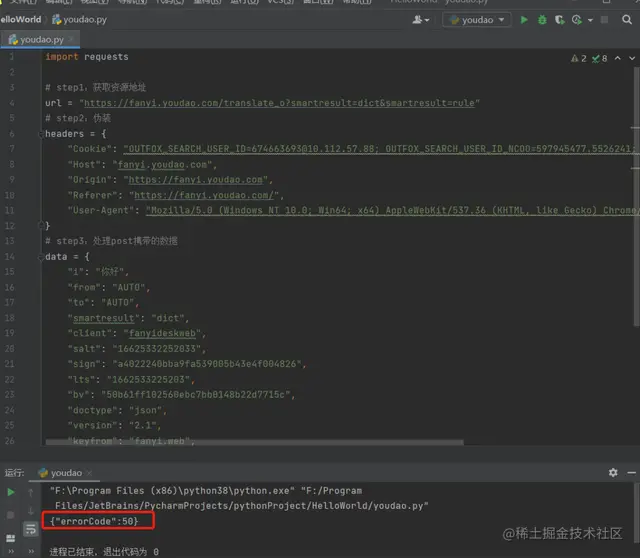Open the youdao run configuration dropdown
This screenshot has height=558, width=640.
477,20
